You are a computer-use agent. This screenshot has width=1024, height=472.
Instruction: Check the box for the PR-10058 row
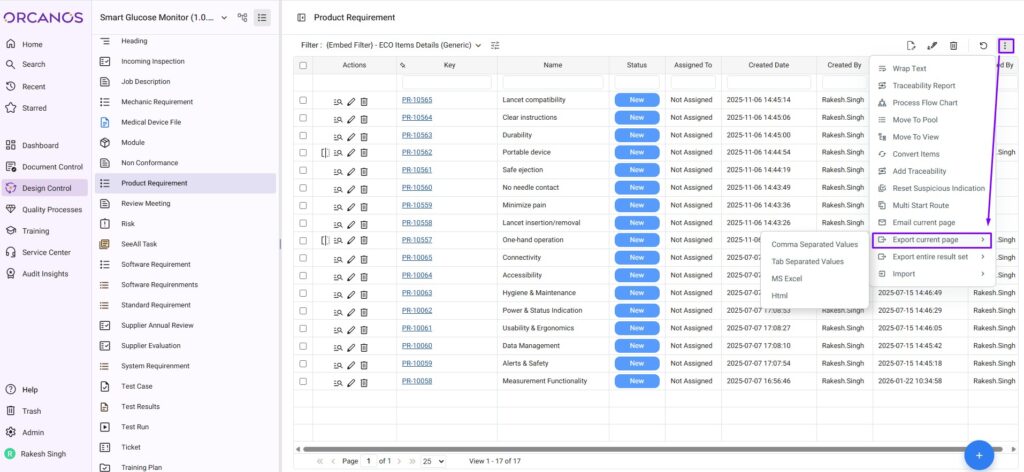click(x=303, y=381)
